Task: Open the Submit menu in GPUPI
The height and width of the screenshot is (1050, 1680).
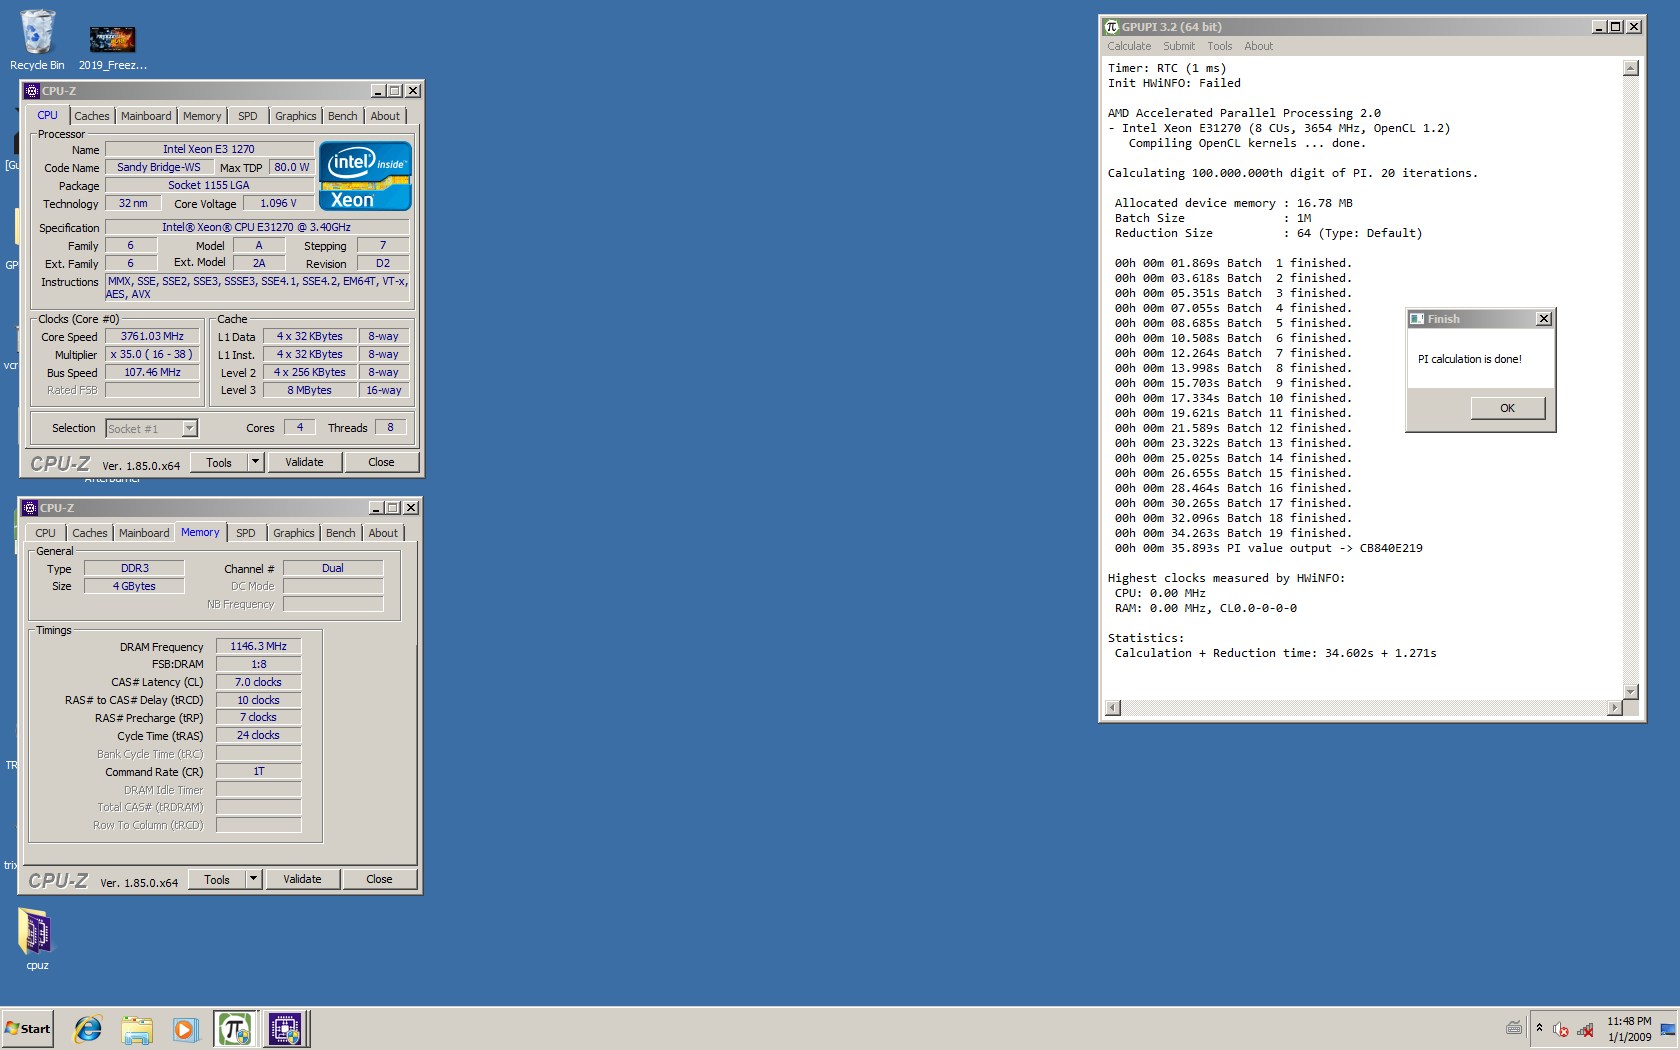Action: (1179, 46)
